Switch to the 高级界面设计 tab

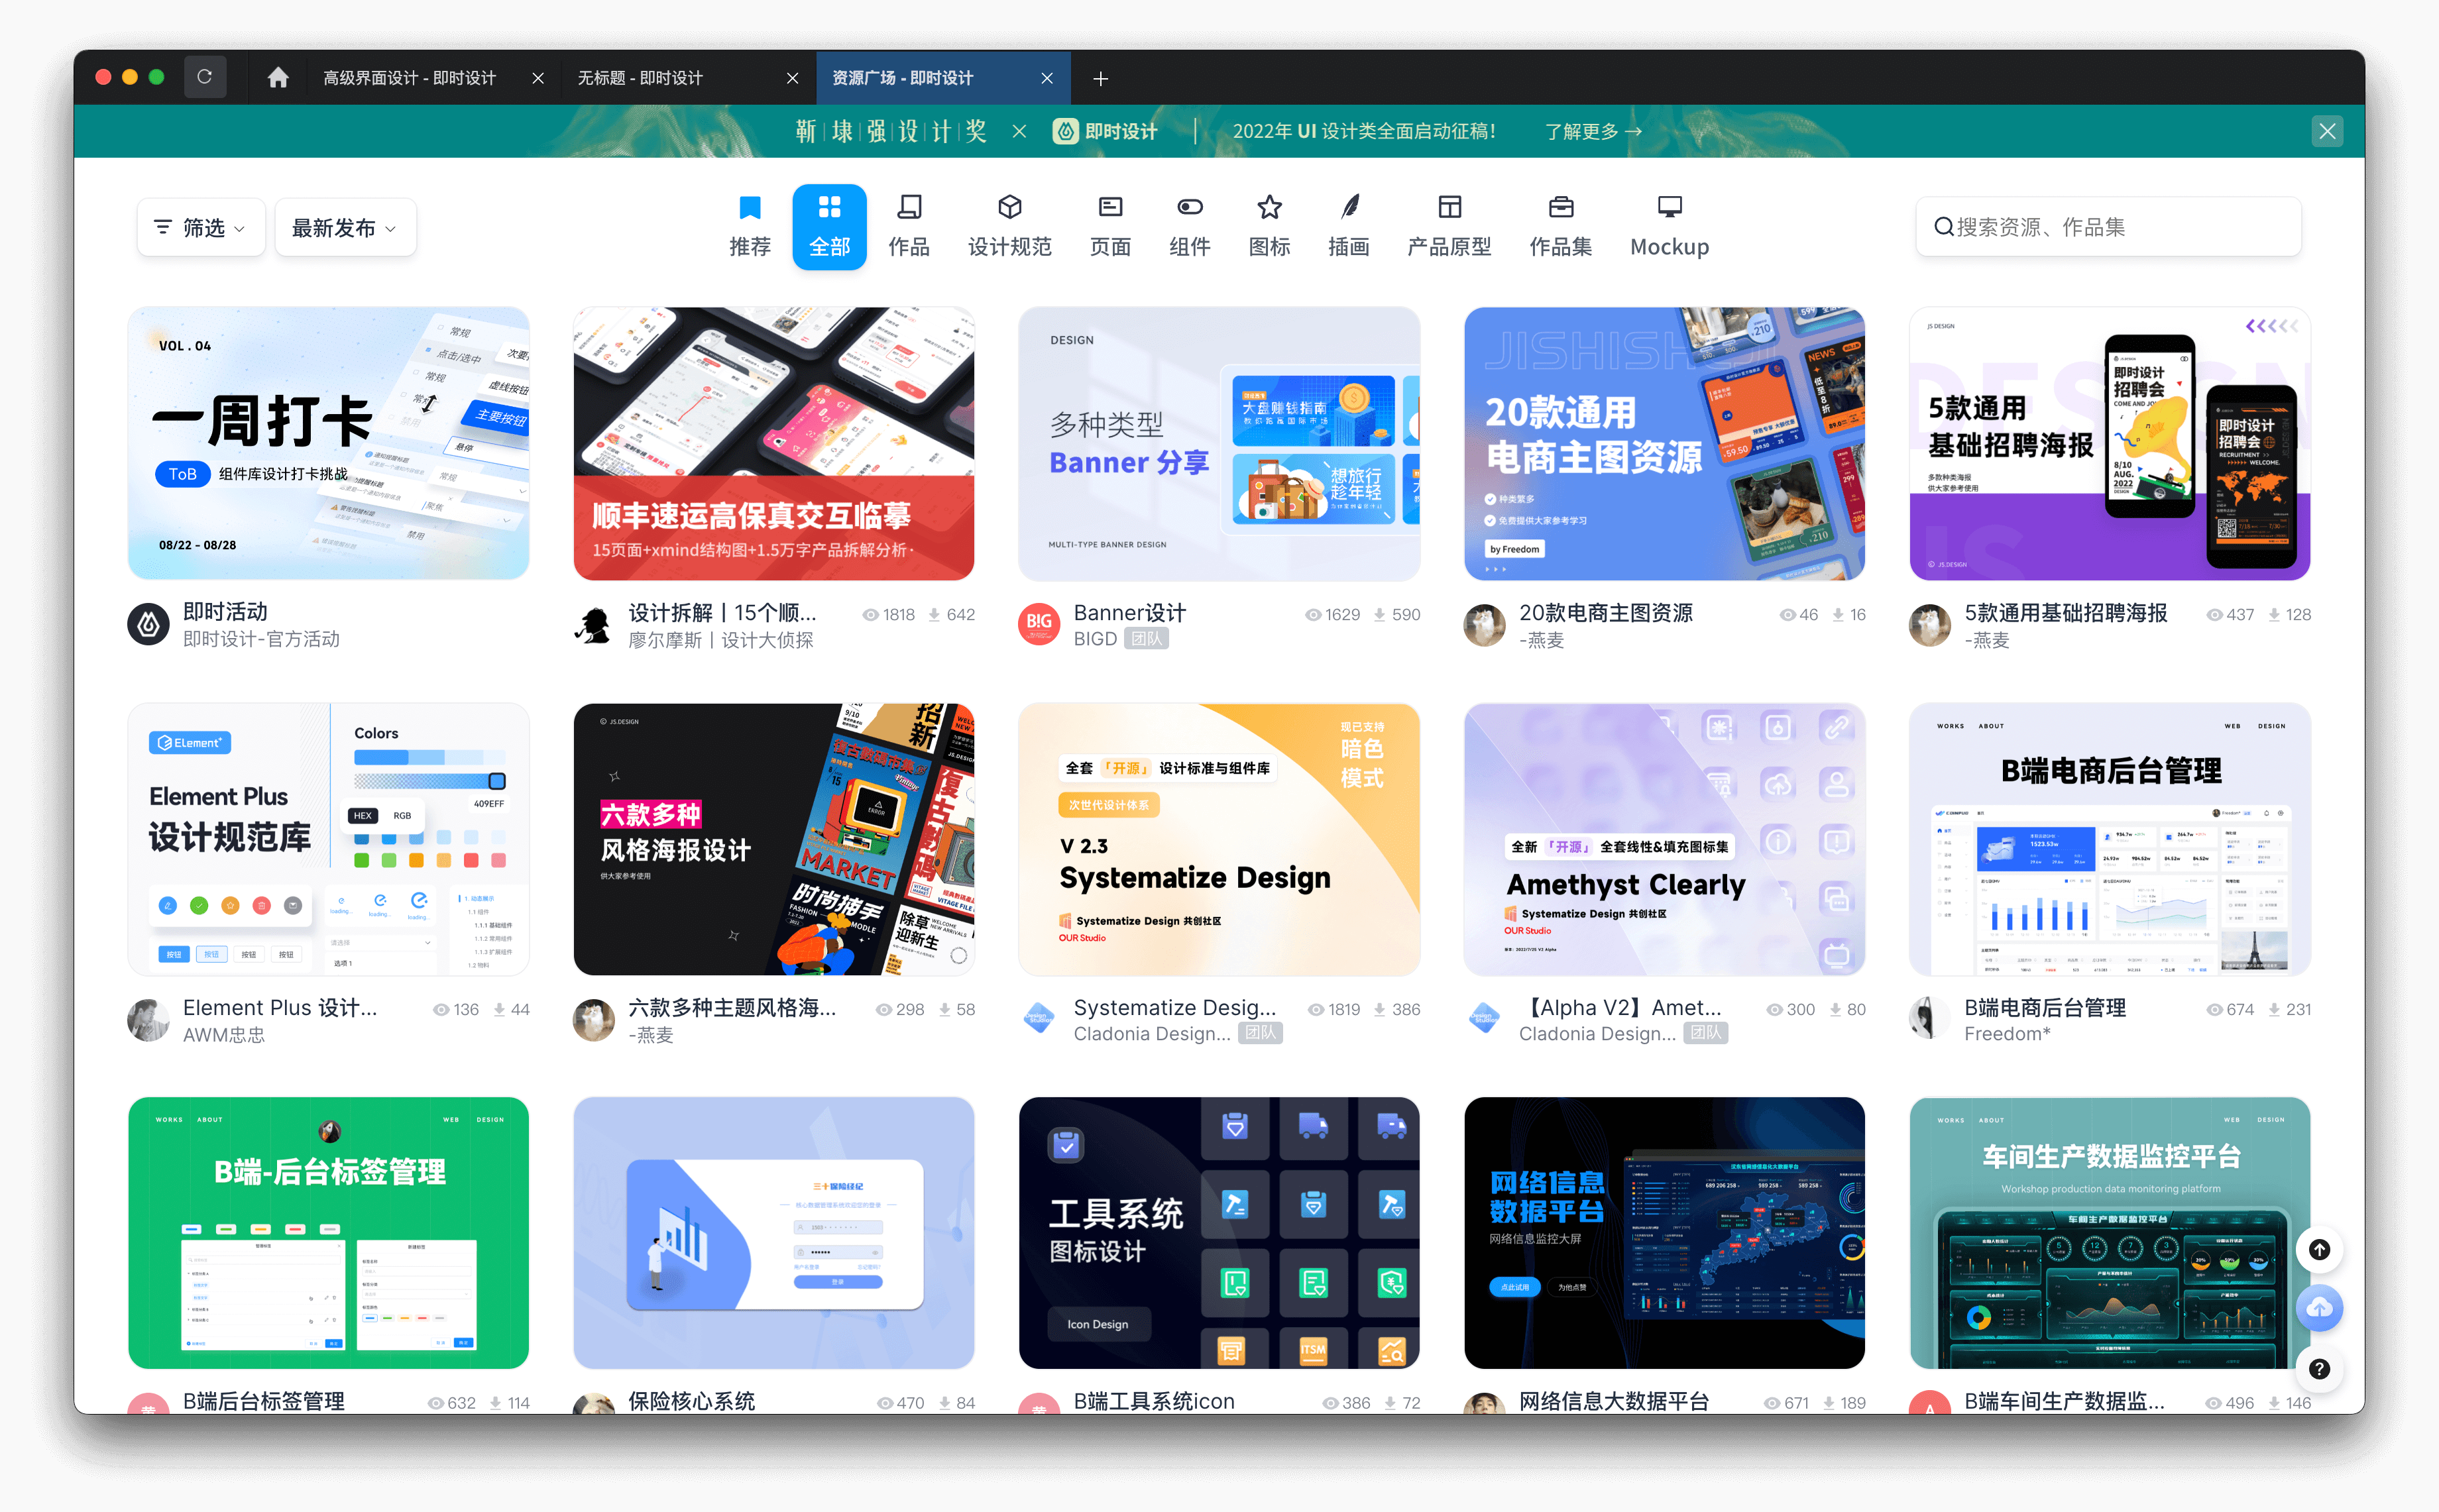tap(410, 78)
